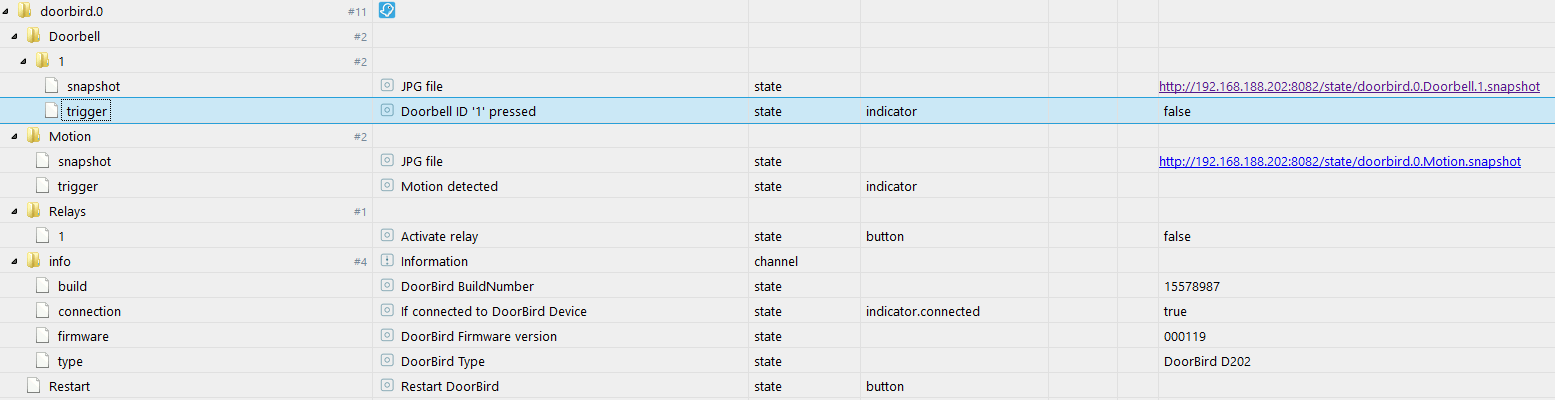Click state icon beside 'DoorBird Type'
Screen dimensions: 1555x400
(x=387, y=361)
